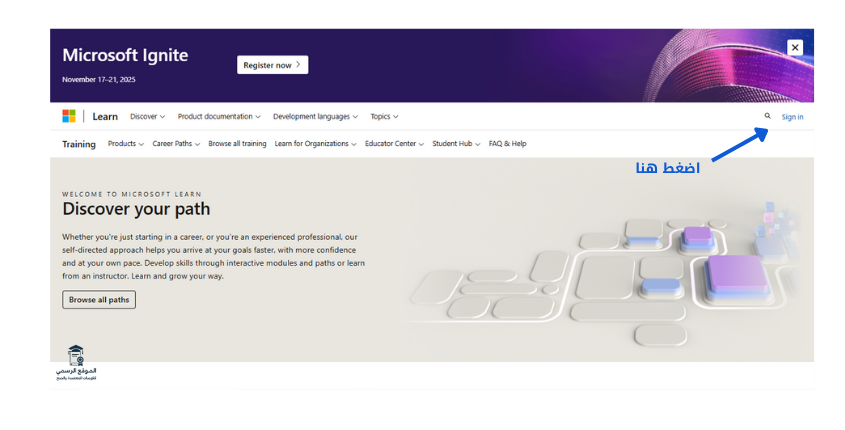The height and width of the screenshot is (430, 845).
Task: Click the Training heading link
Action: click(79, 144)
